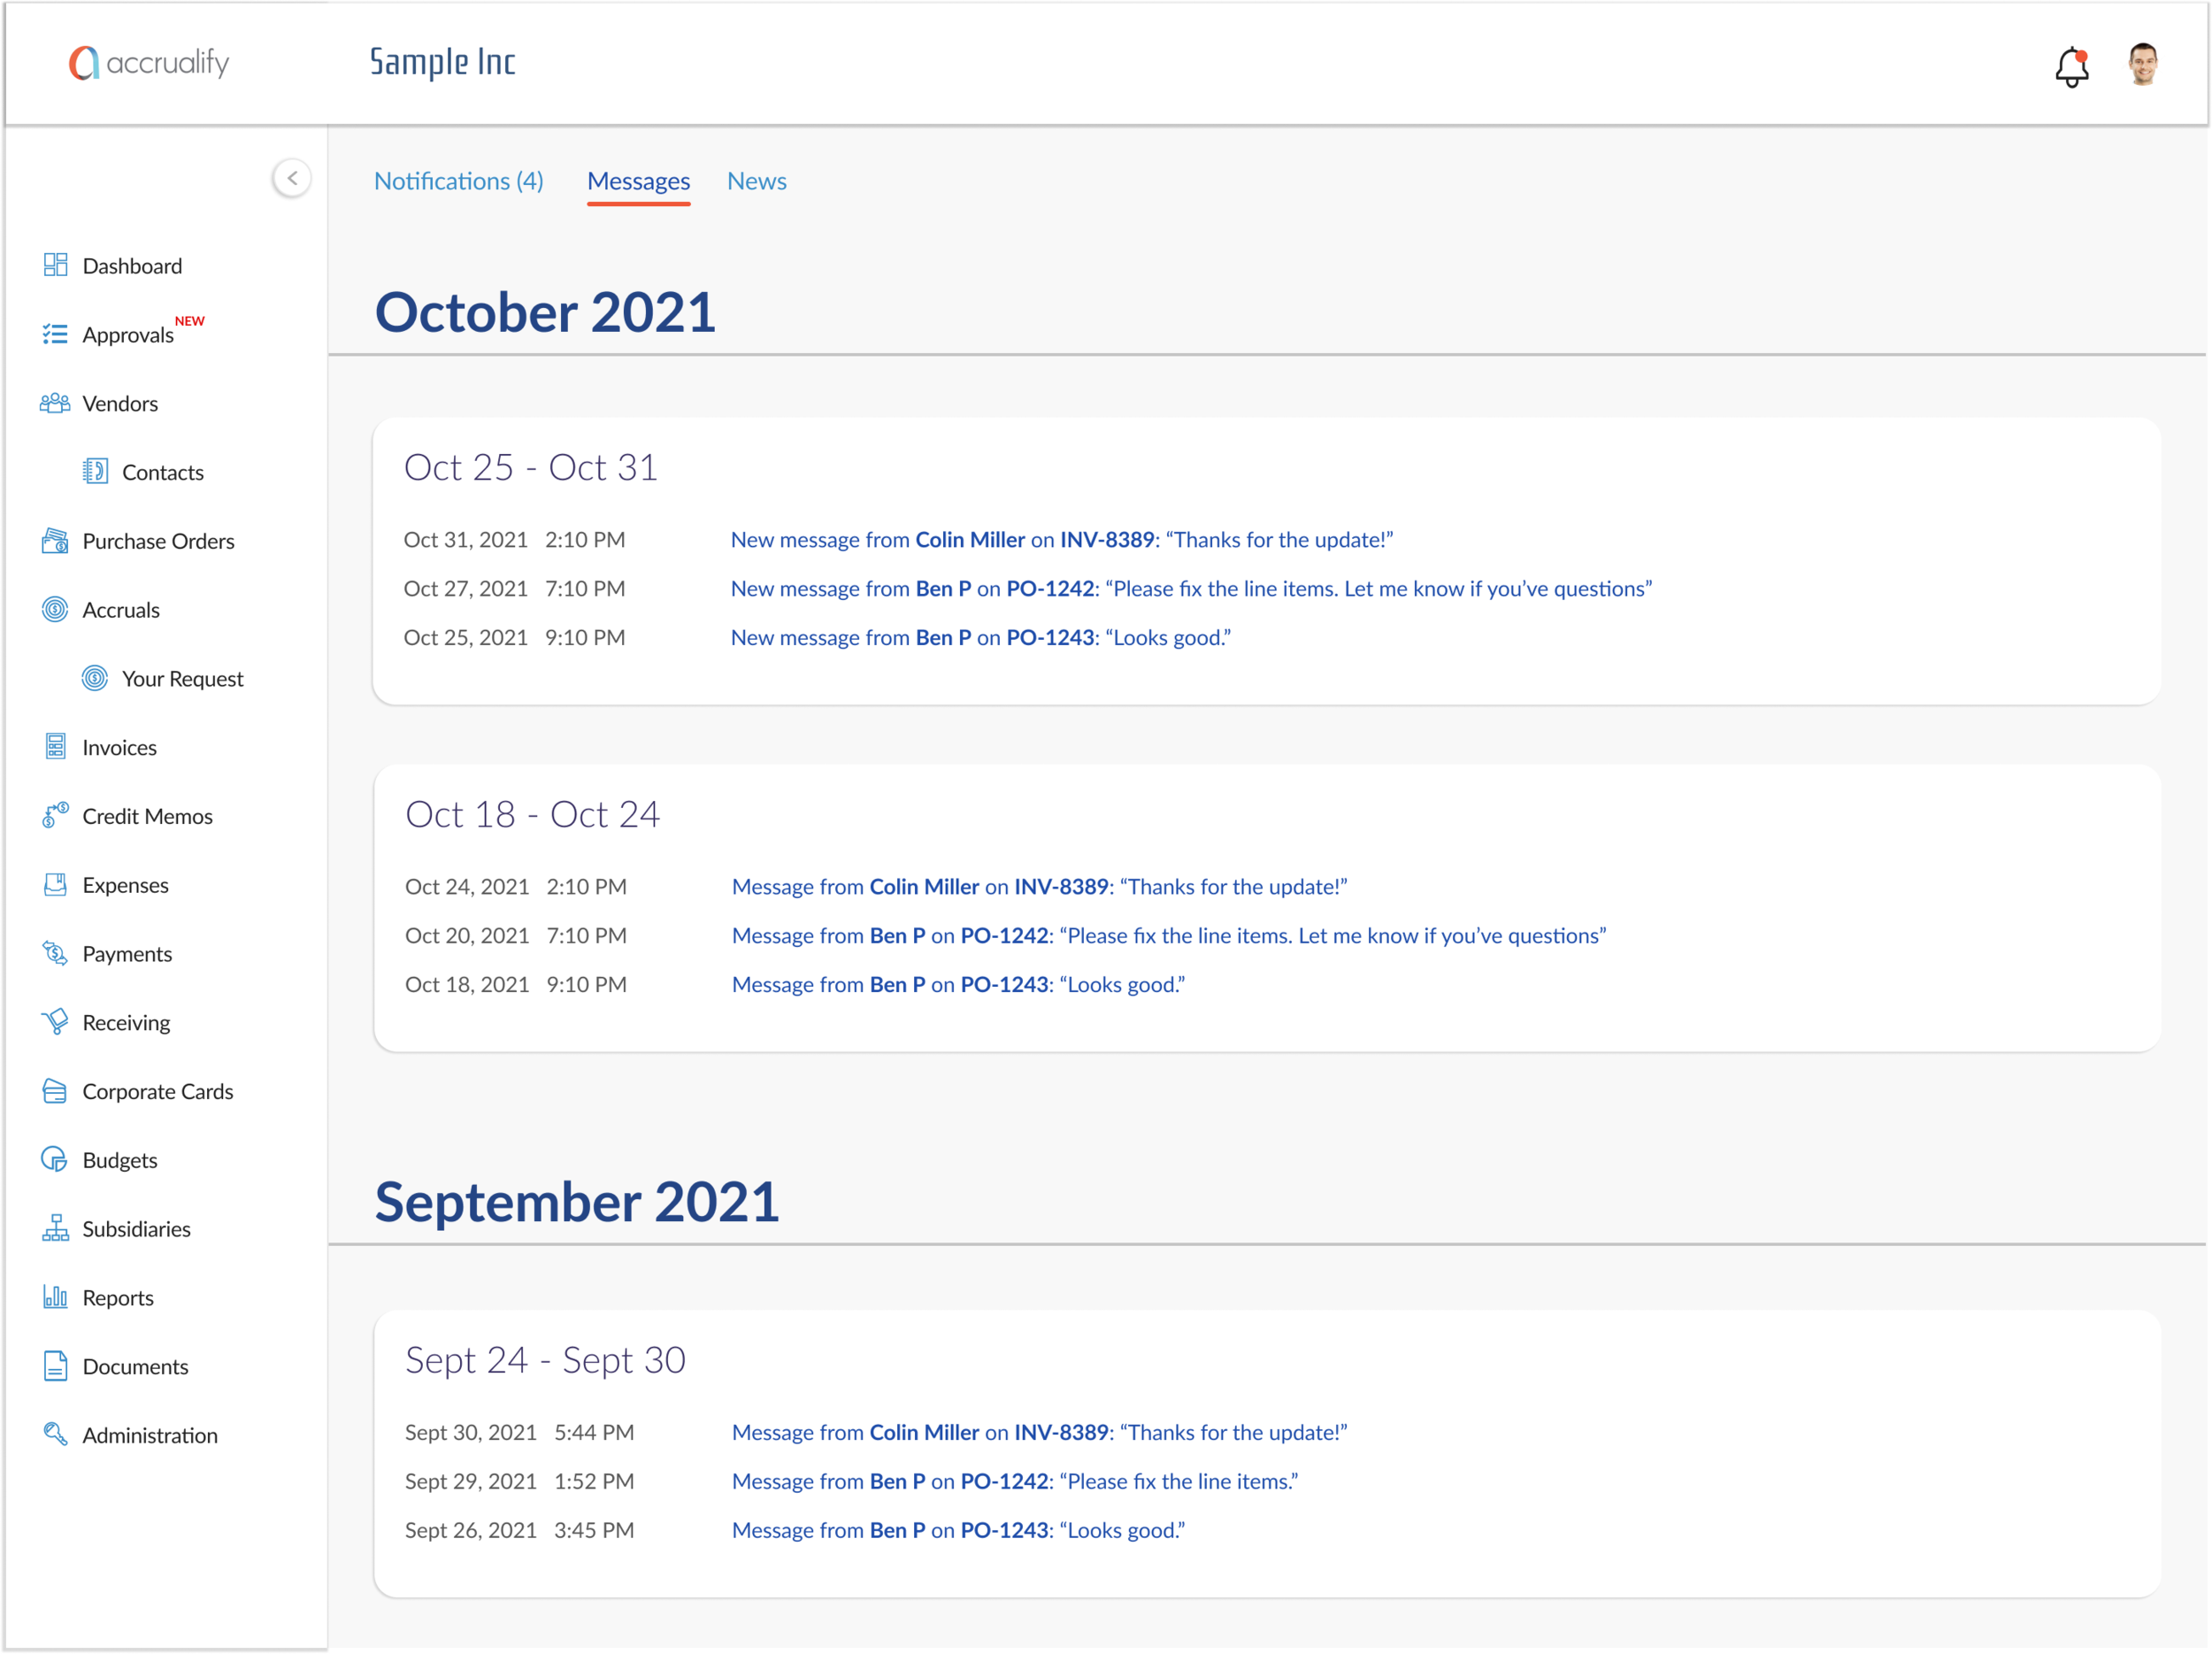Open Oct 27 Ben P message on PO-1242

pyautogui.click(x=1190, y=589)
